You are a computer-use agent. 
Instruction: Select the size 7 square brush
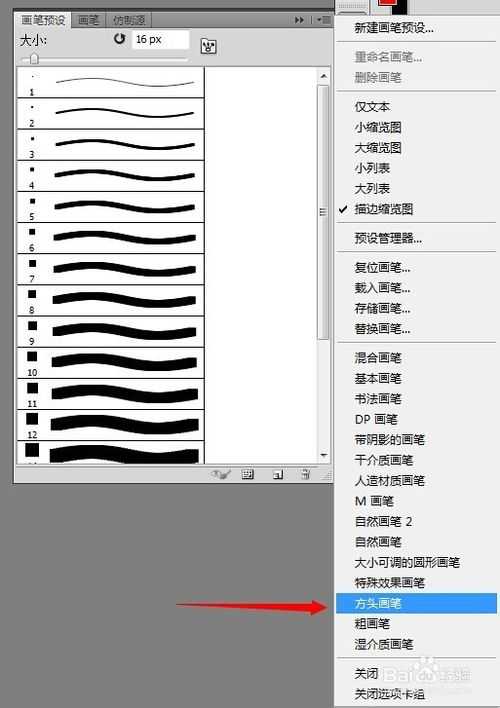pos(110,269)
